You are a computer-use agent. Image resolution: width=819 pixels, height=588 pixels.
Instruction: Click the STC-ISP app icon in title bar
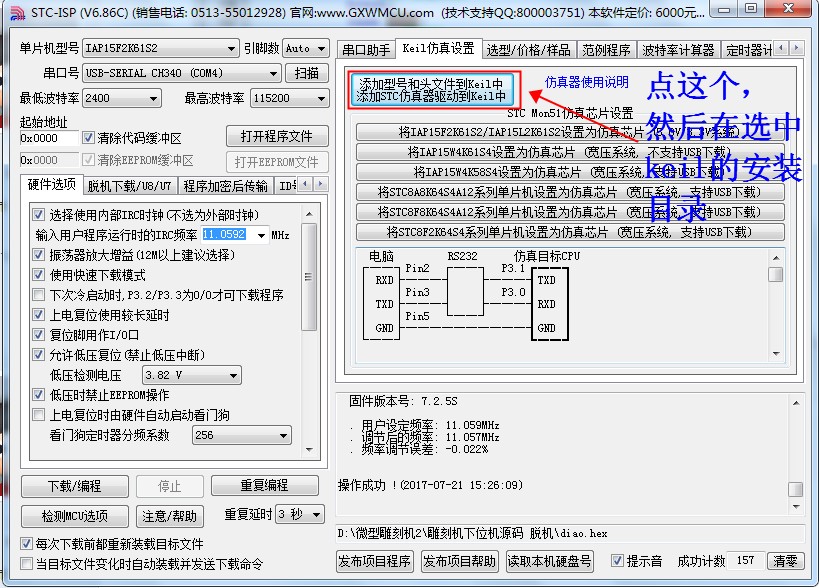click(x=17, y=12)
